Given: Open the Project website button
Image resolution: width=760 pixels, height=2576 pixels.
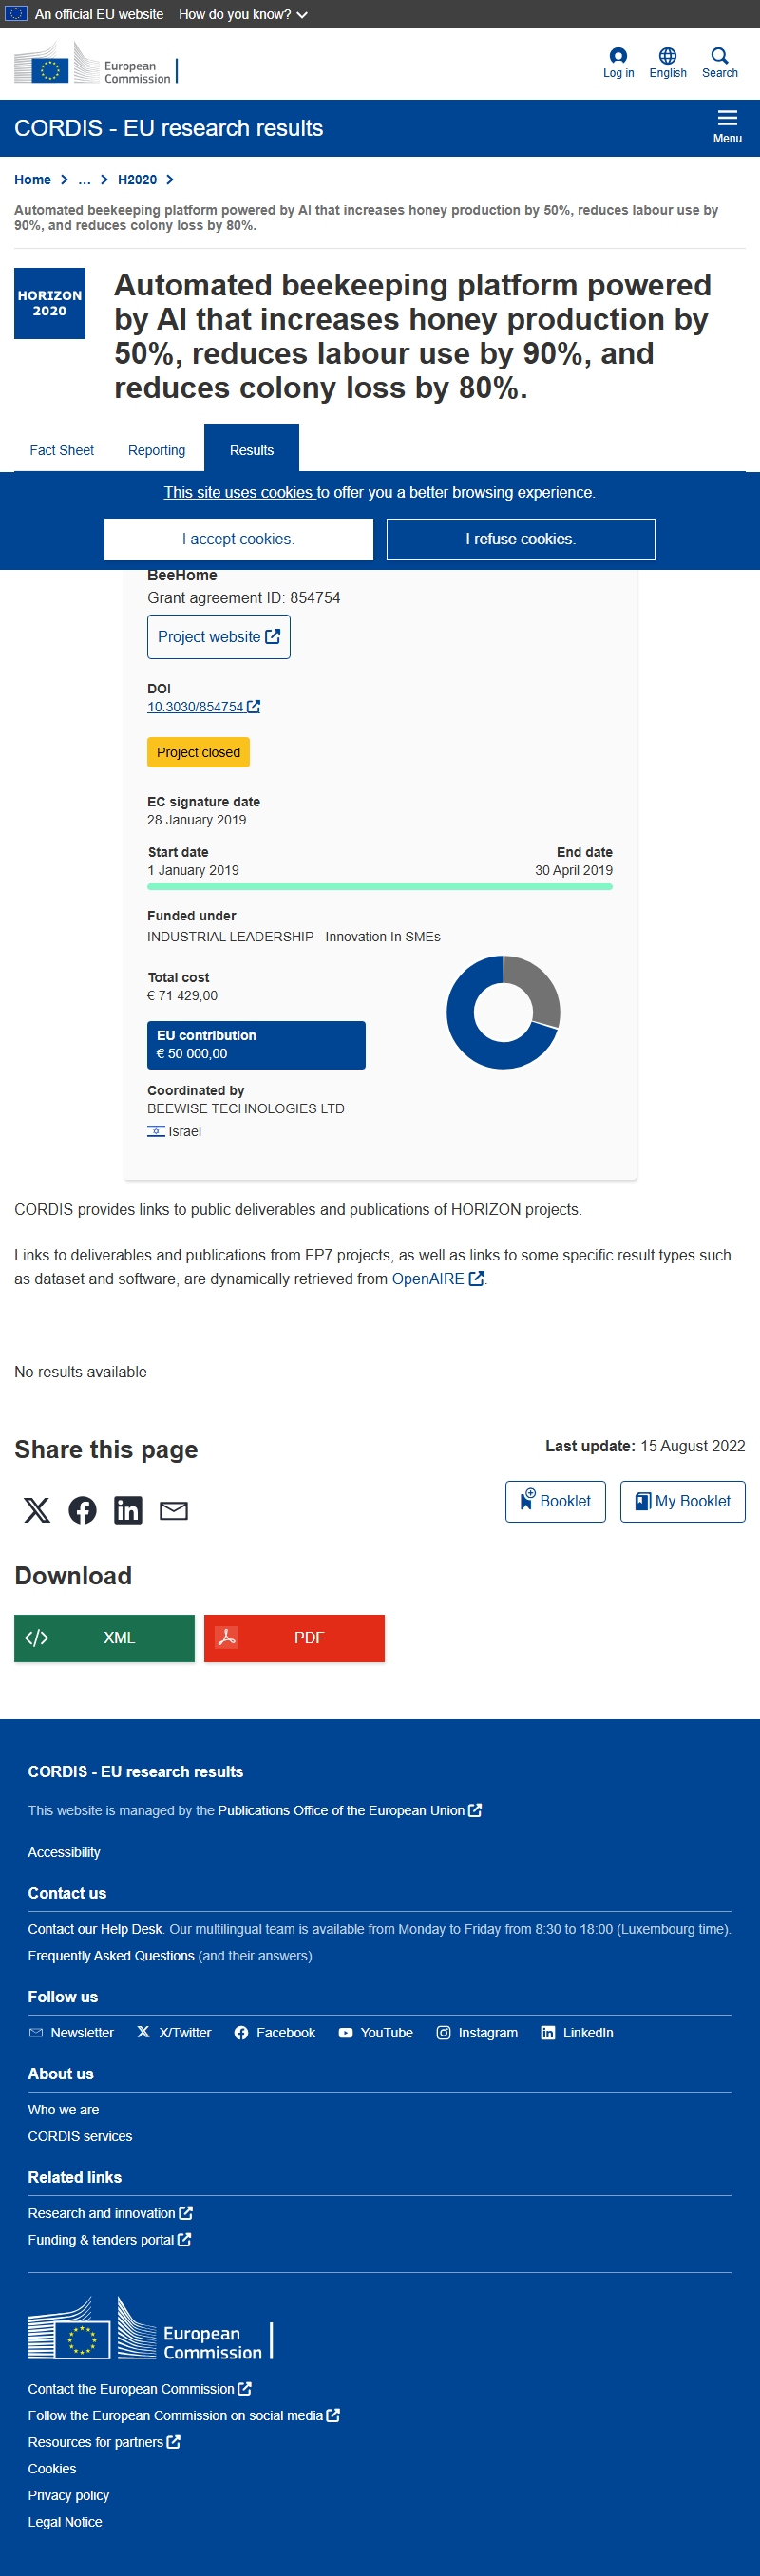Looking at the screenshot, I should pos(219,637).
